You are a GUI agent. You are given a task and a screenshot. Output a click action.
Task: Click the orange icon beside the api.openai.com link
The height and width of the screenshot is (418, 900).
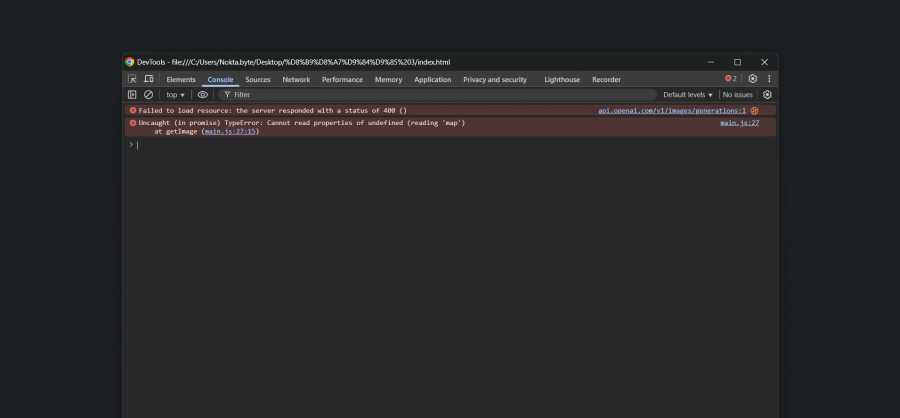coord(755,110)
